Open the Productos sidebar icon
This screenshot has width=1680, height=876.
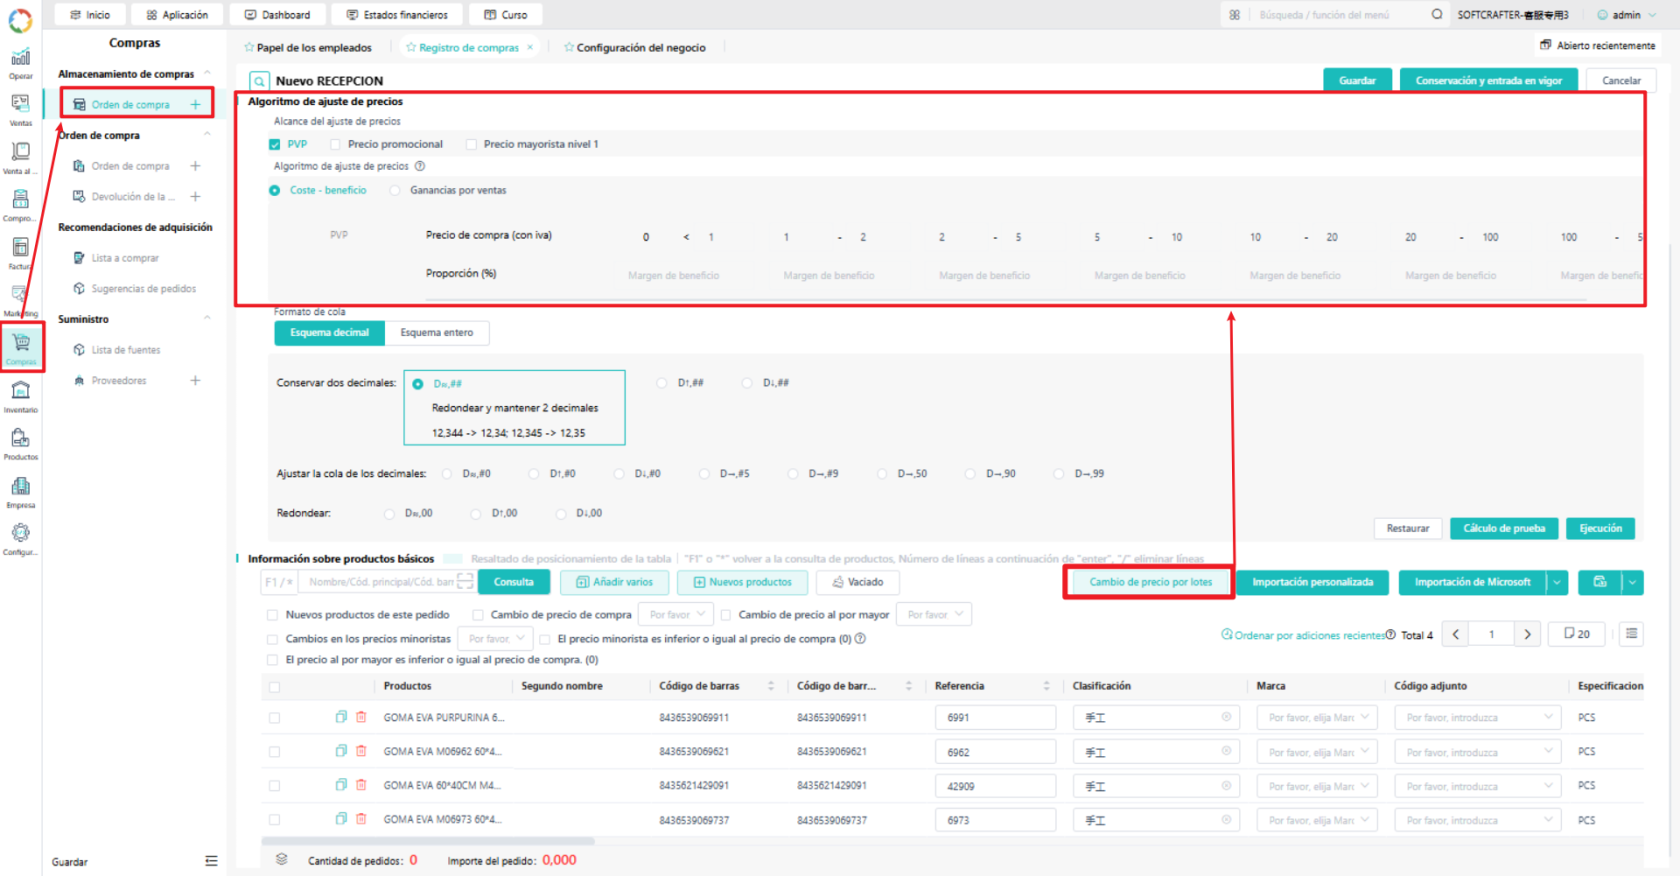20,443
